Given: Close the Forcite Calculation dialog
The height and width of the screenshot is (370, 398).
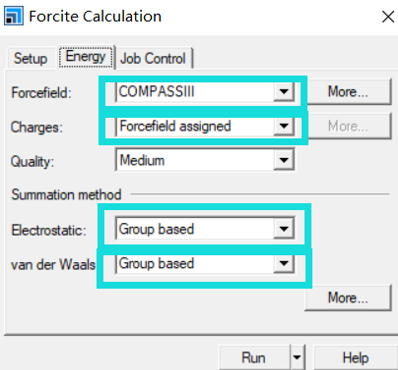Looking at the screenshot, I should tap(388, 16).
